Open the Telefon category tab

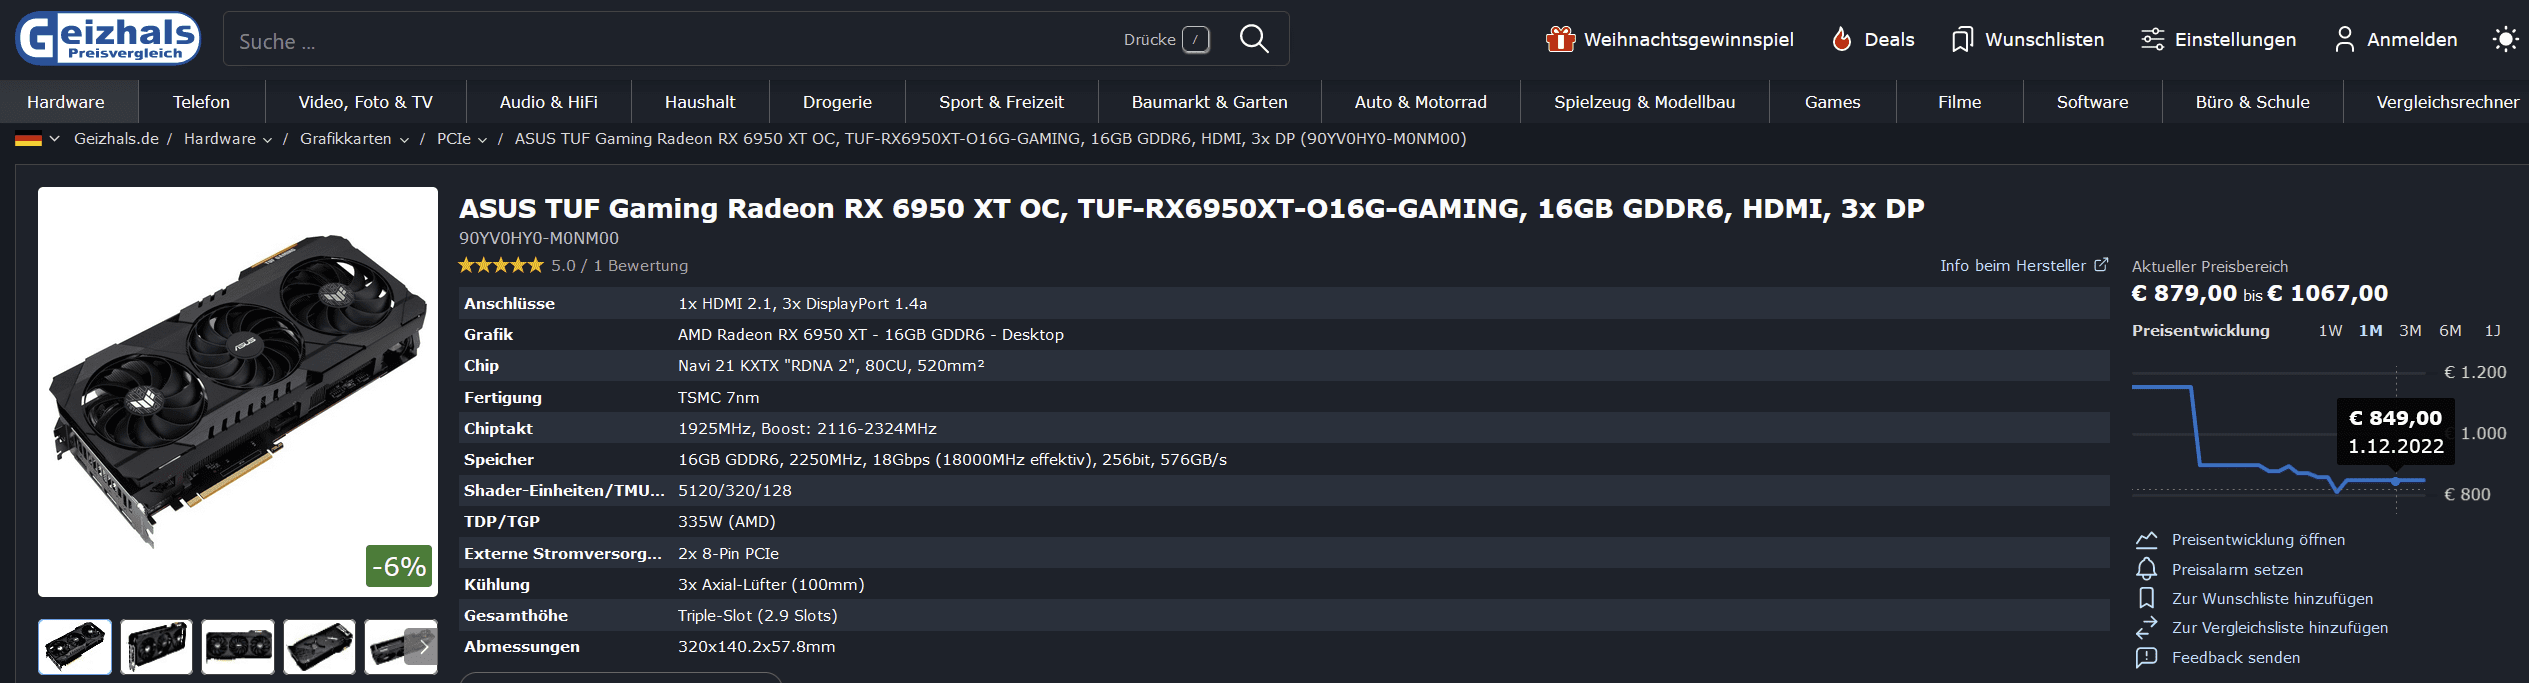[201, 102]
